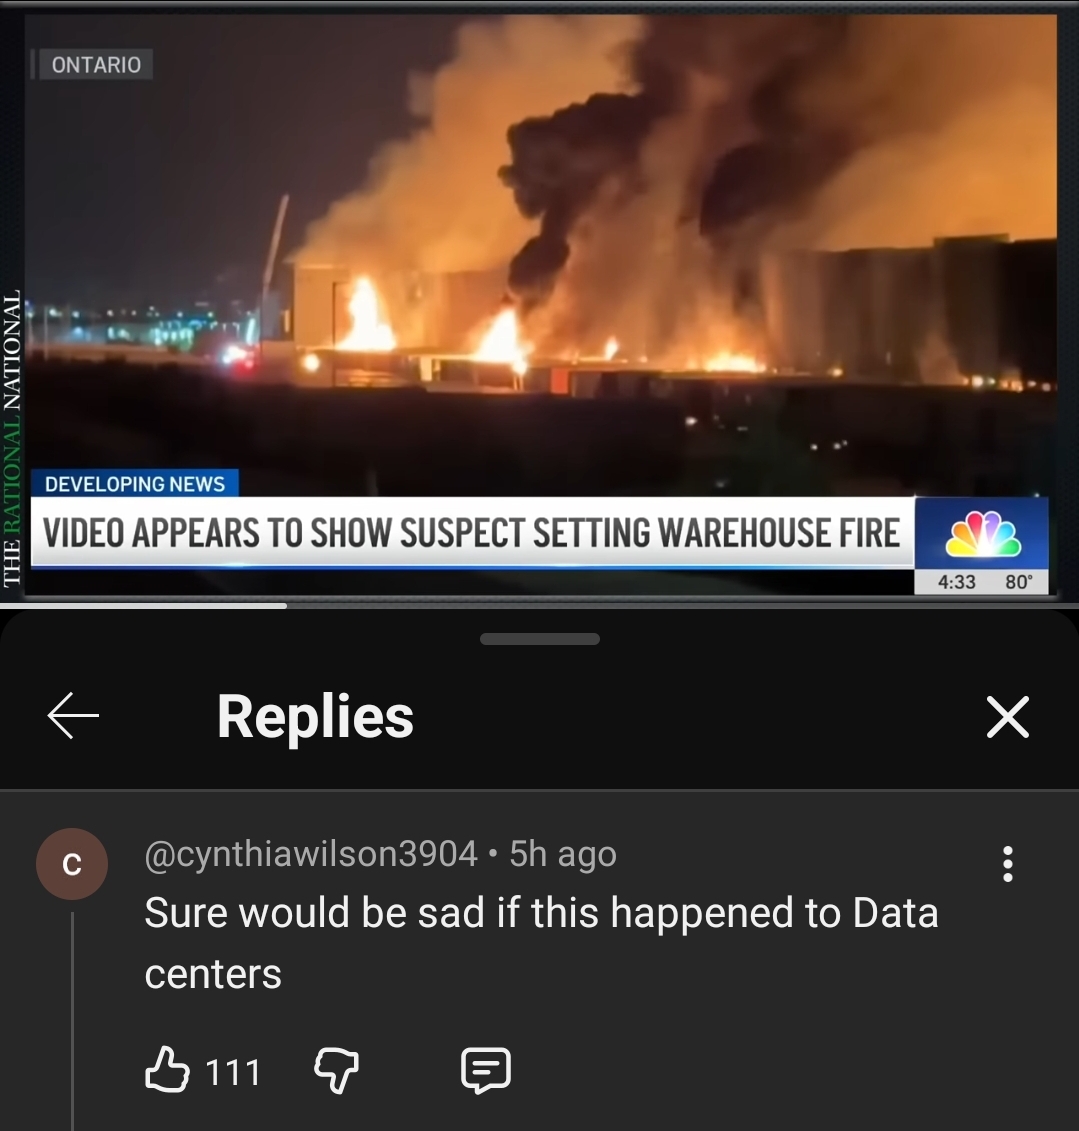Select the comment text about Data centers

tap(541, 943)
